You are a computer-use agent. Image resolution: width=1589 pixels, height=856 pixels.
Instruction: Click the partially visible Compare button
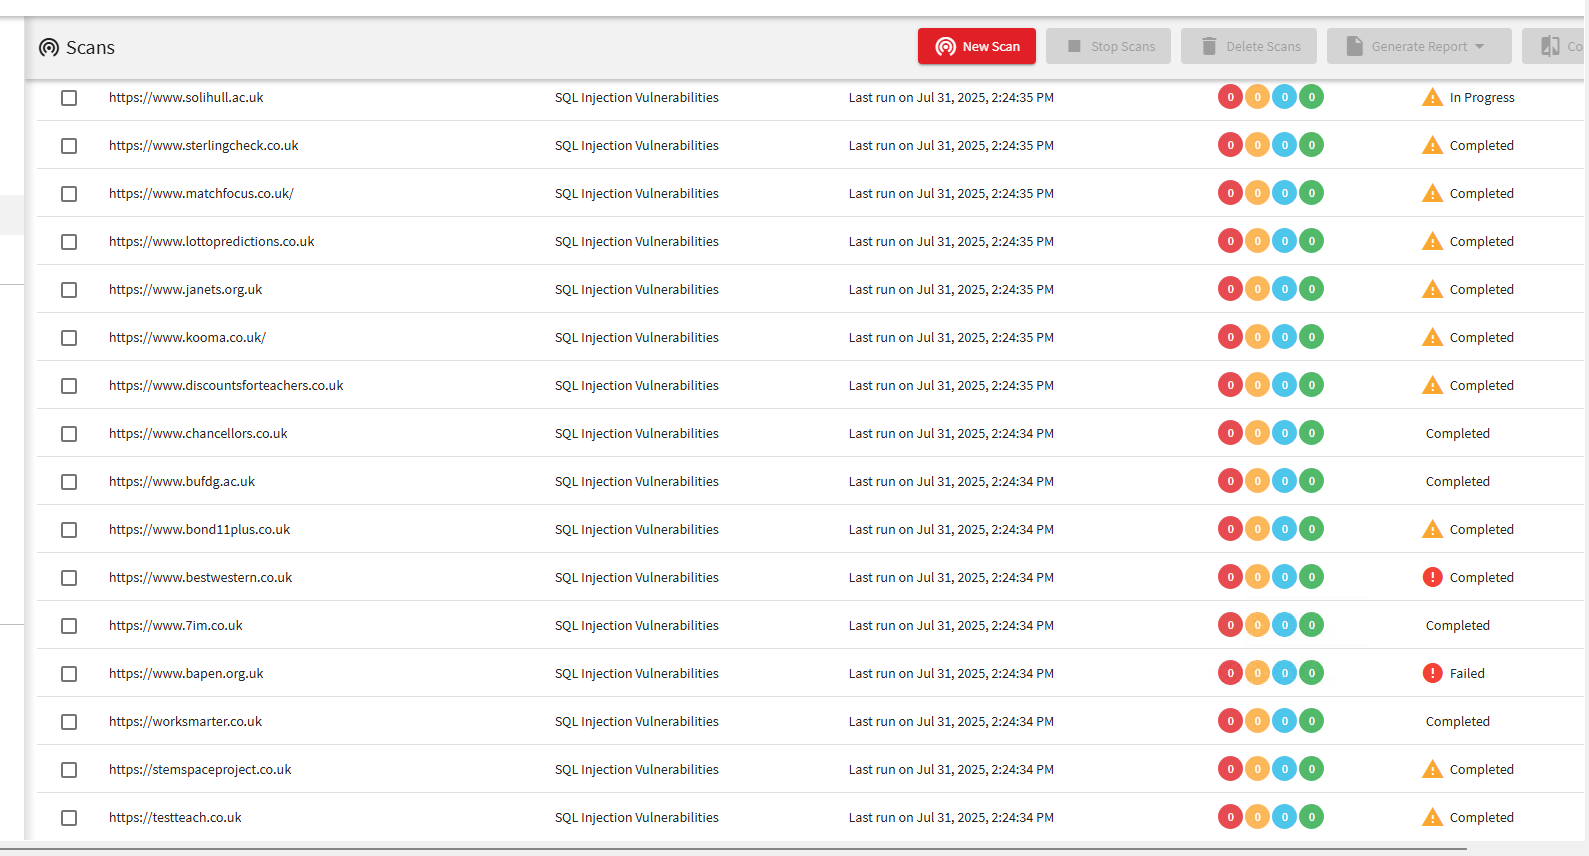(x=1555, y=46)
